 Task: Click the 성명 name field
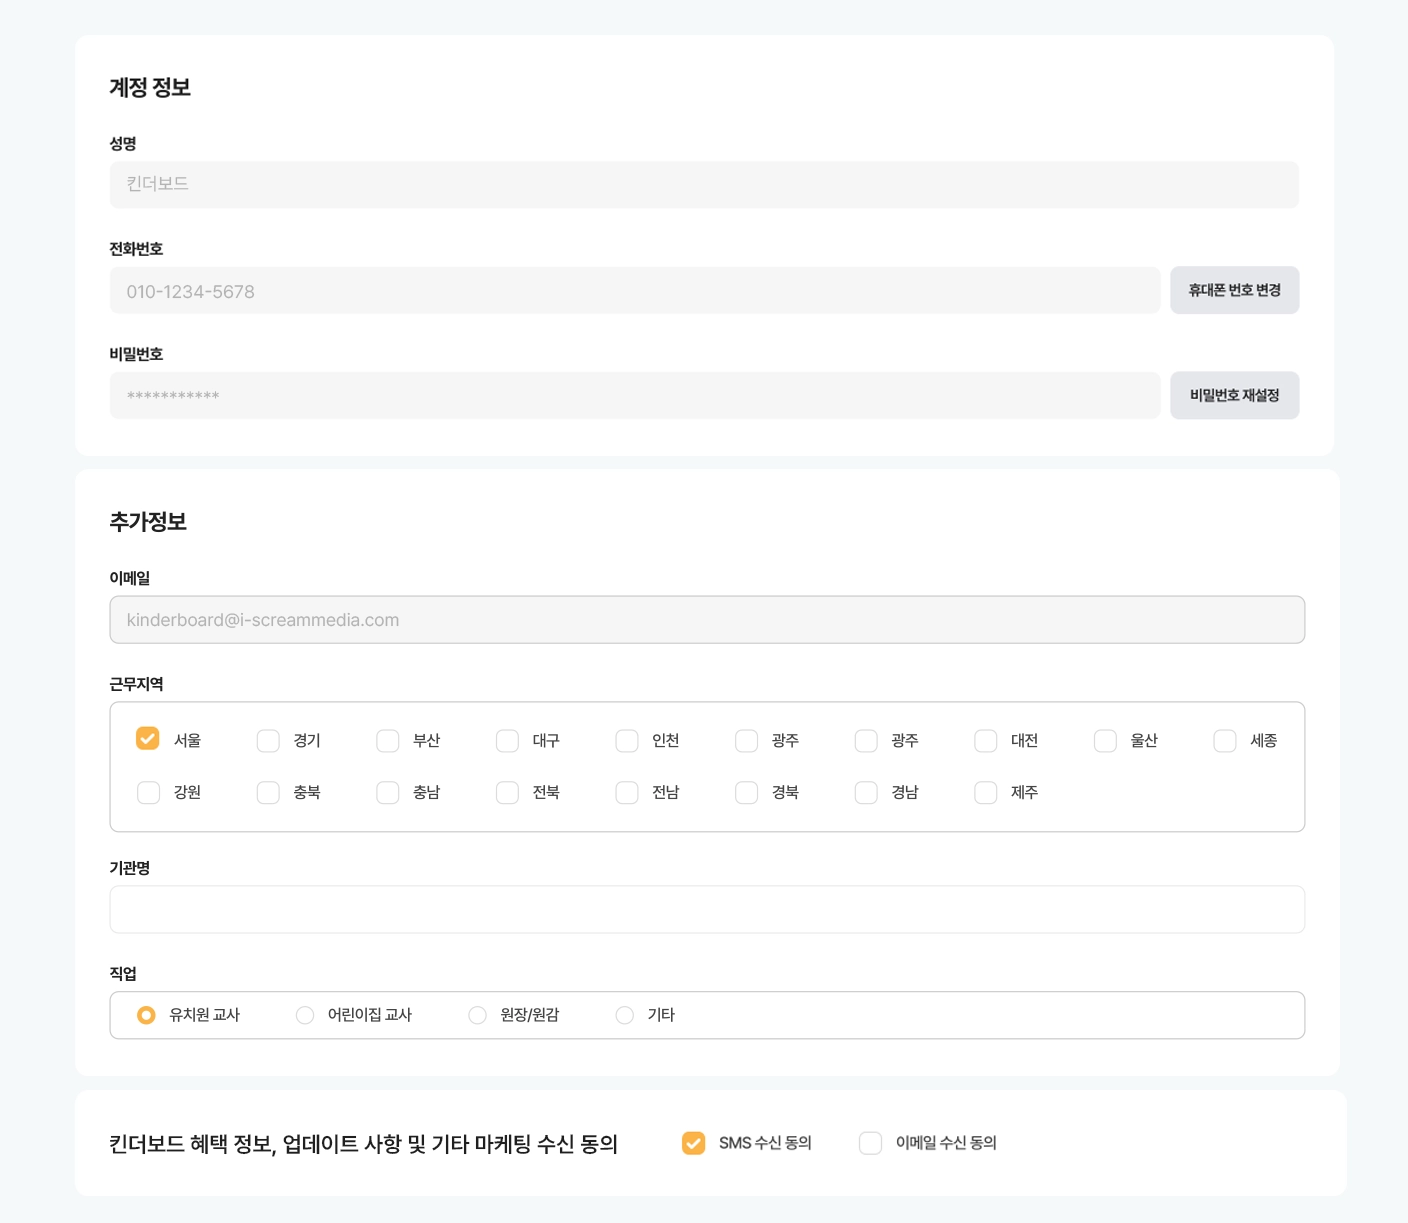point(703,185)
